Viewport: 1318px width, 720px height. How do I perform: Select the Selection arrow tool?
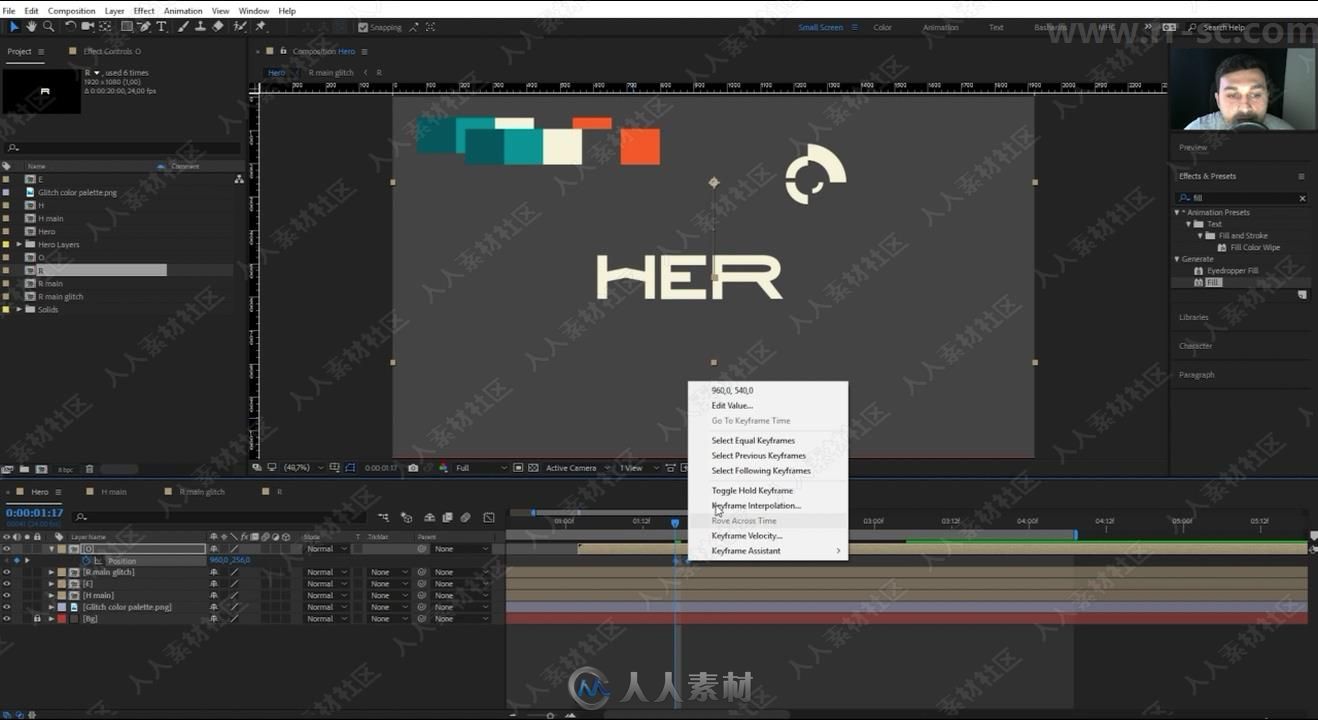coord(13,27)
